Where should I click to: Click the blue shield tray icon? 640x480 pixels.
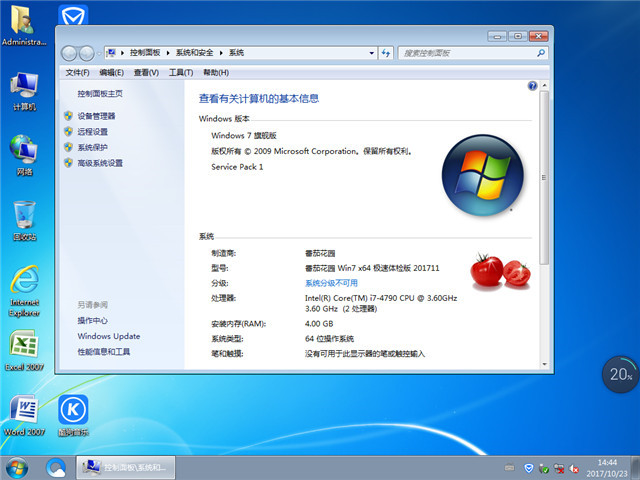(529, 468)
